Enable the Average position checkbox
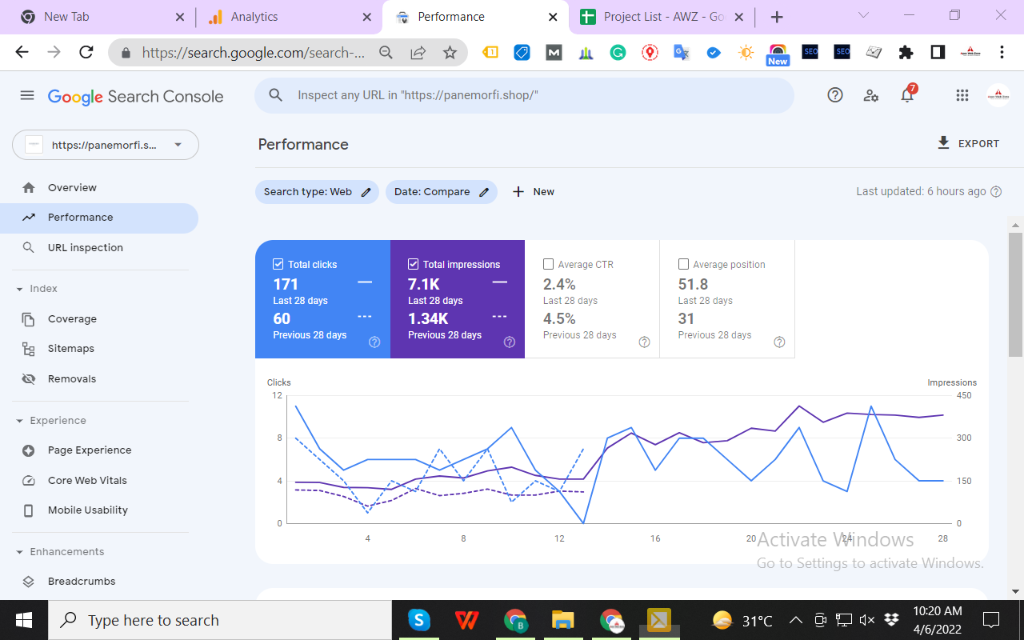1024x640 pixels. 684,264
